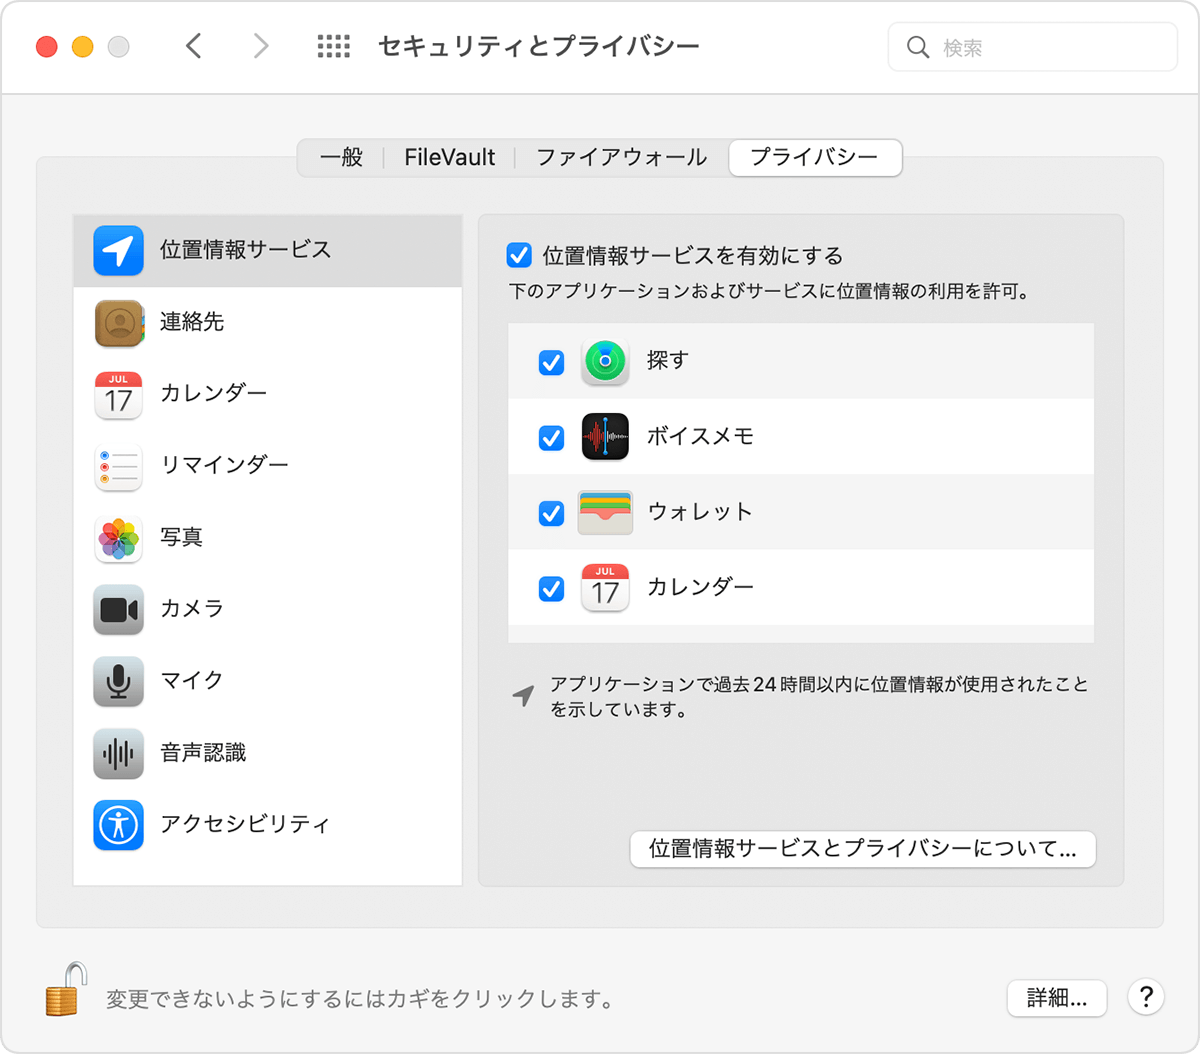Switch to the ファイアウォール tab

[x=621, y=157]
